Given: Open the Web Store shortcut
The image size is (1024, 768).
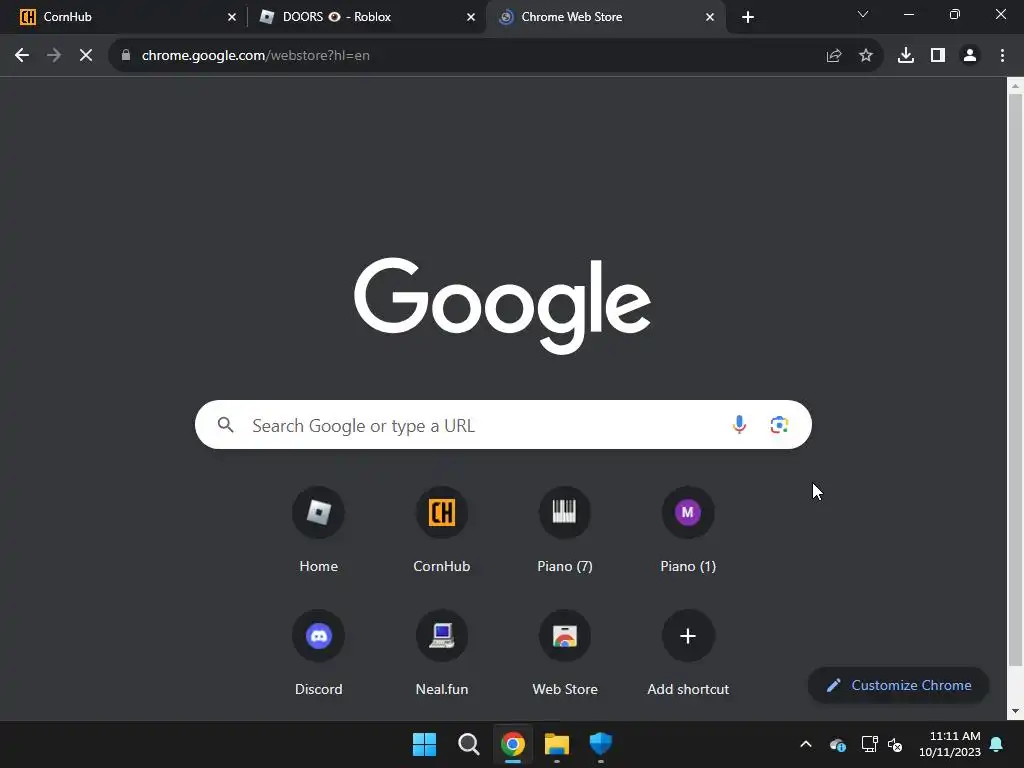Looking at the screenshot, I should click(x=565, y=653).
